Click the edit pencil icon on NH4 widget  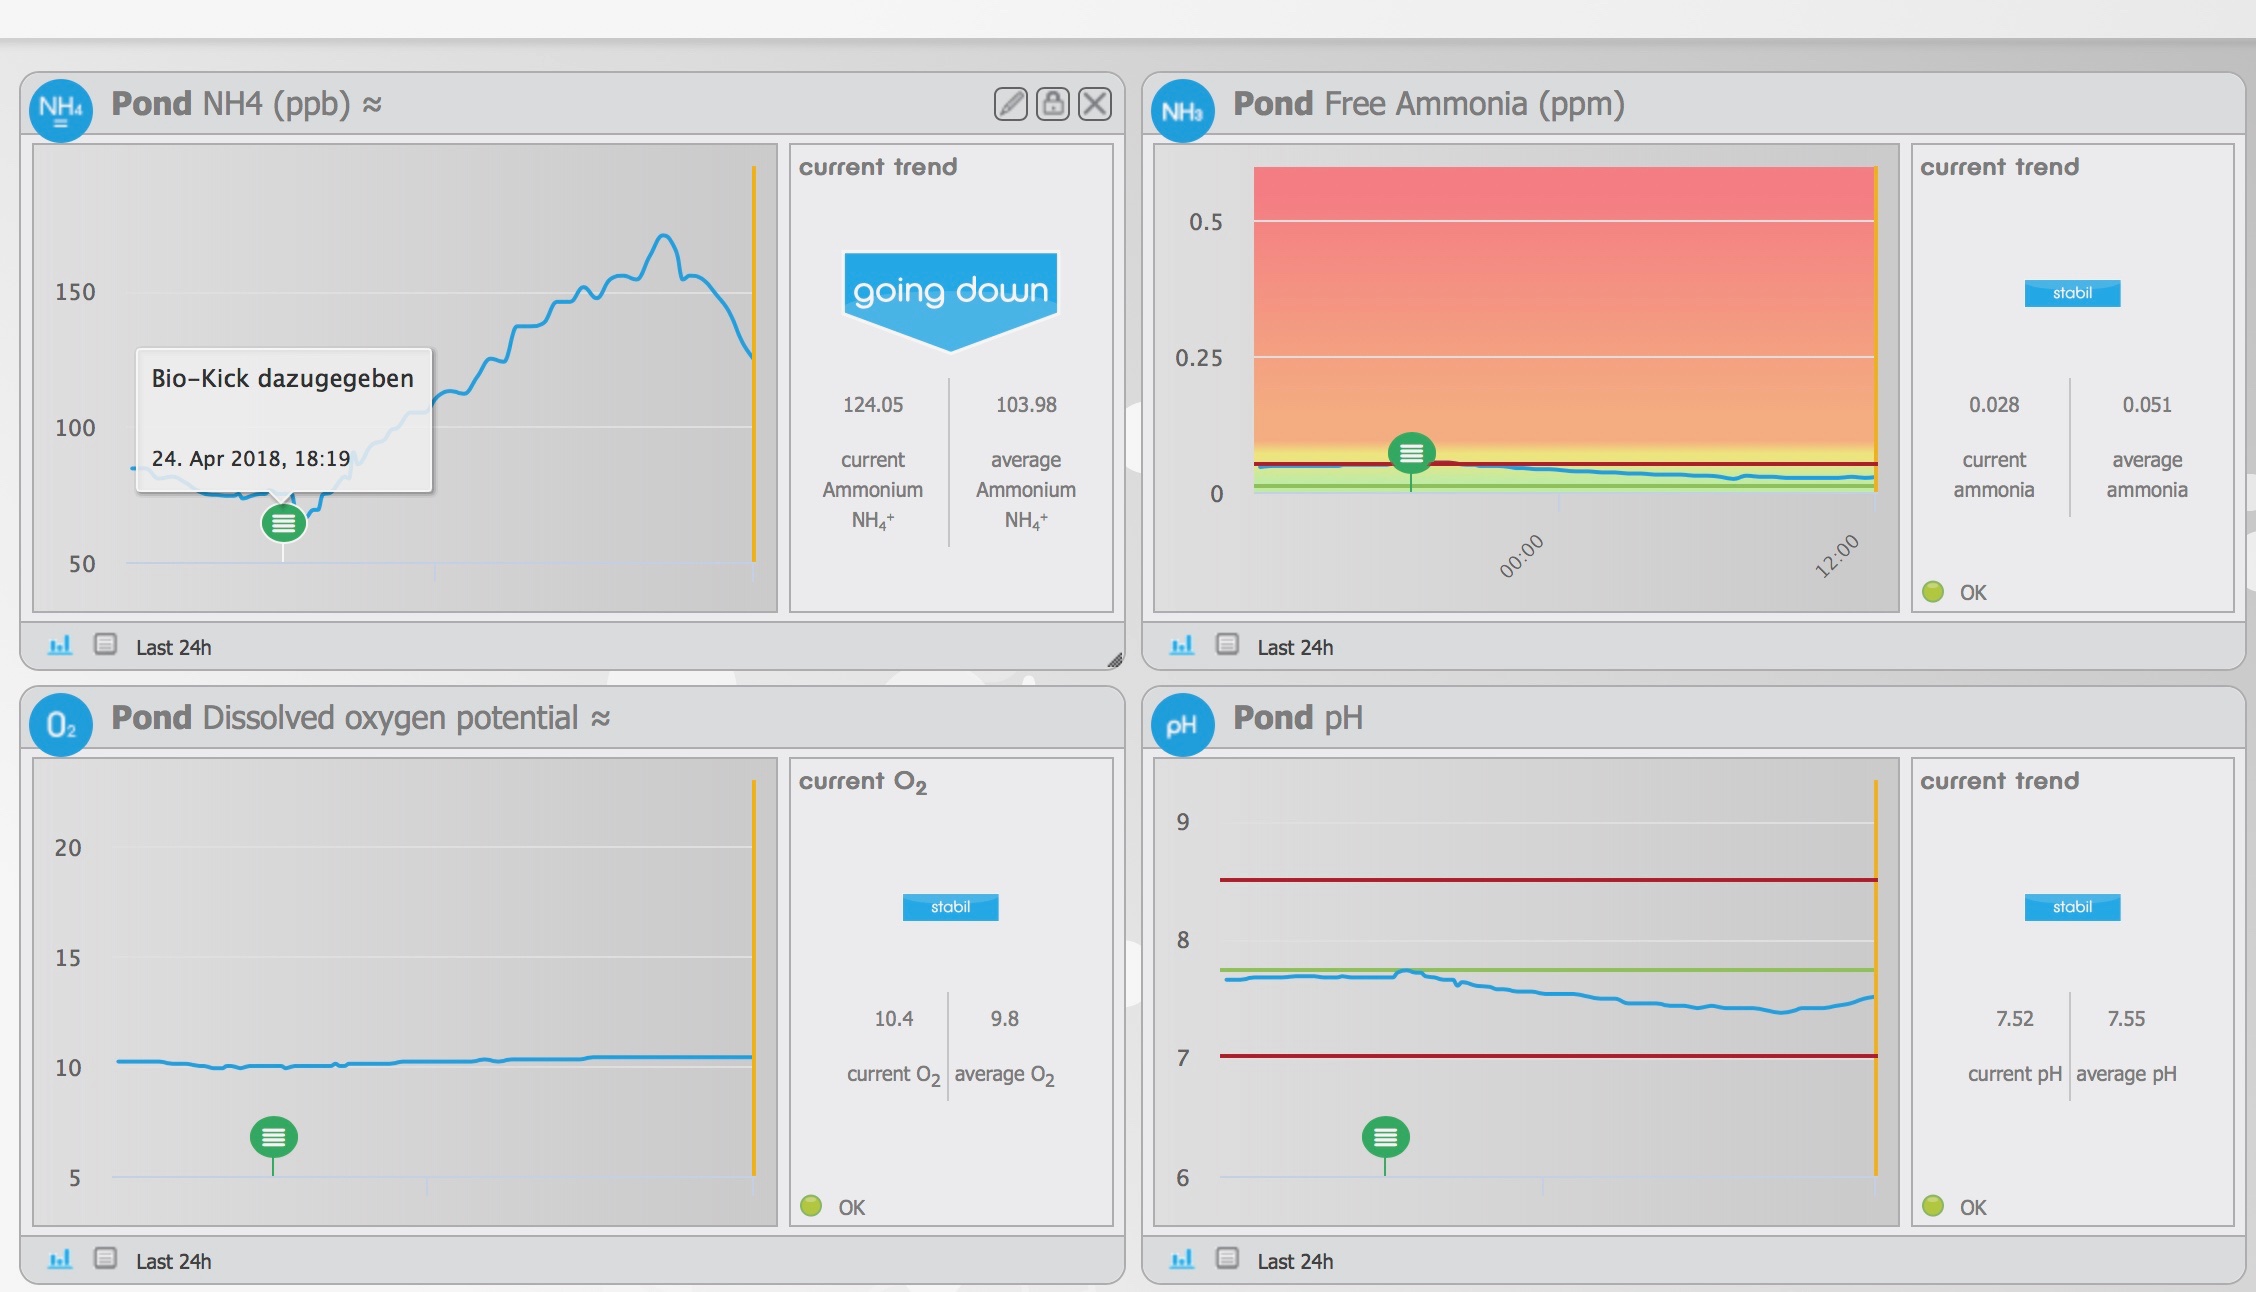[1010, 104]
